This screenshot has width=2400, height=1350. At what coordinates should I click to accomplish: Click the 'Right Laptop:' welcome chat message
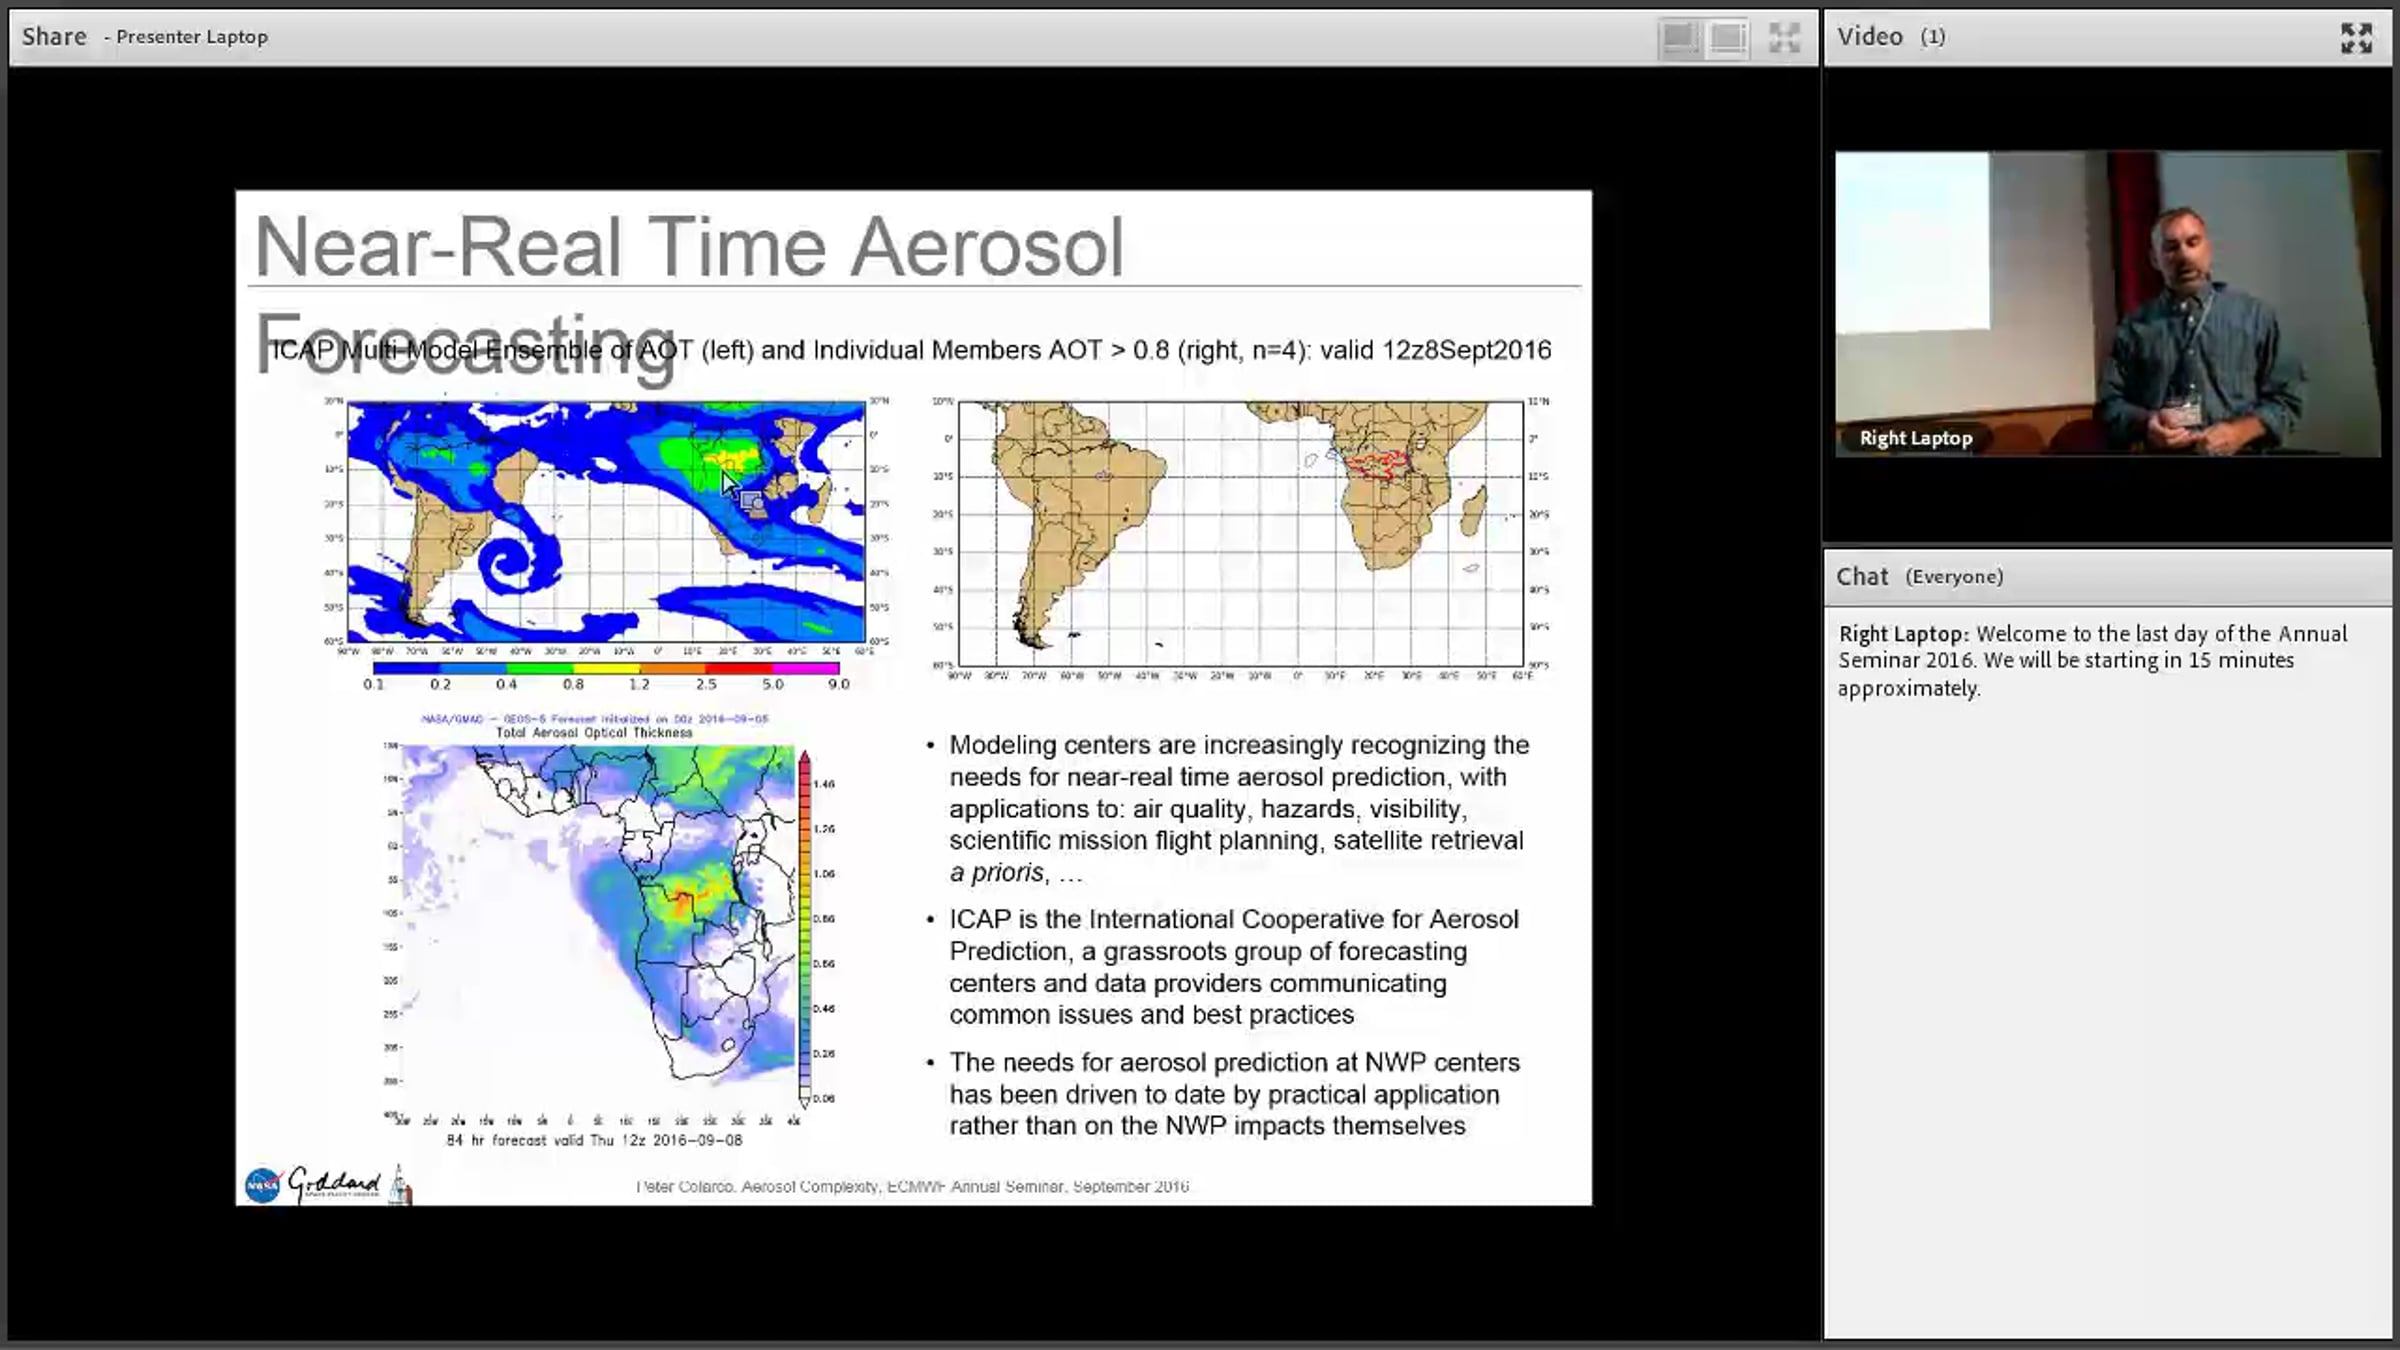(x=2092, y=661)
